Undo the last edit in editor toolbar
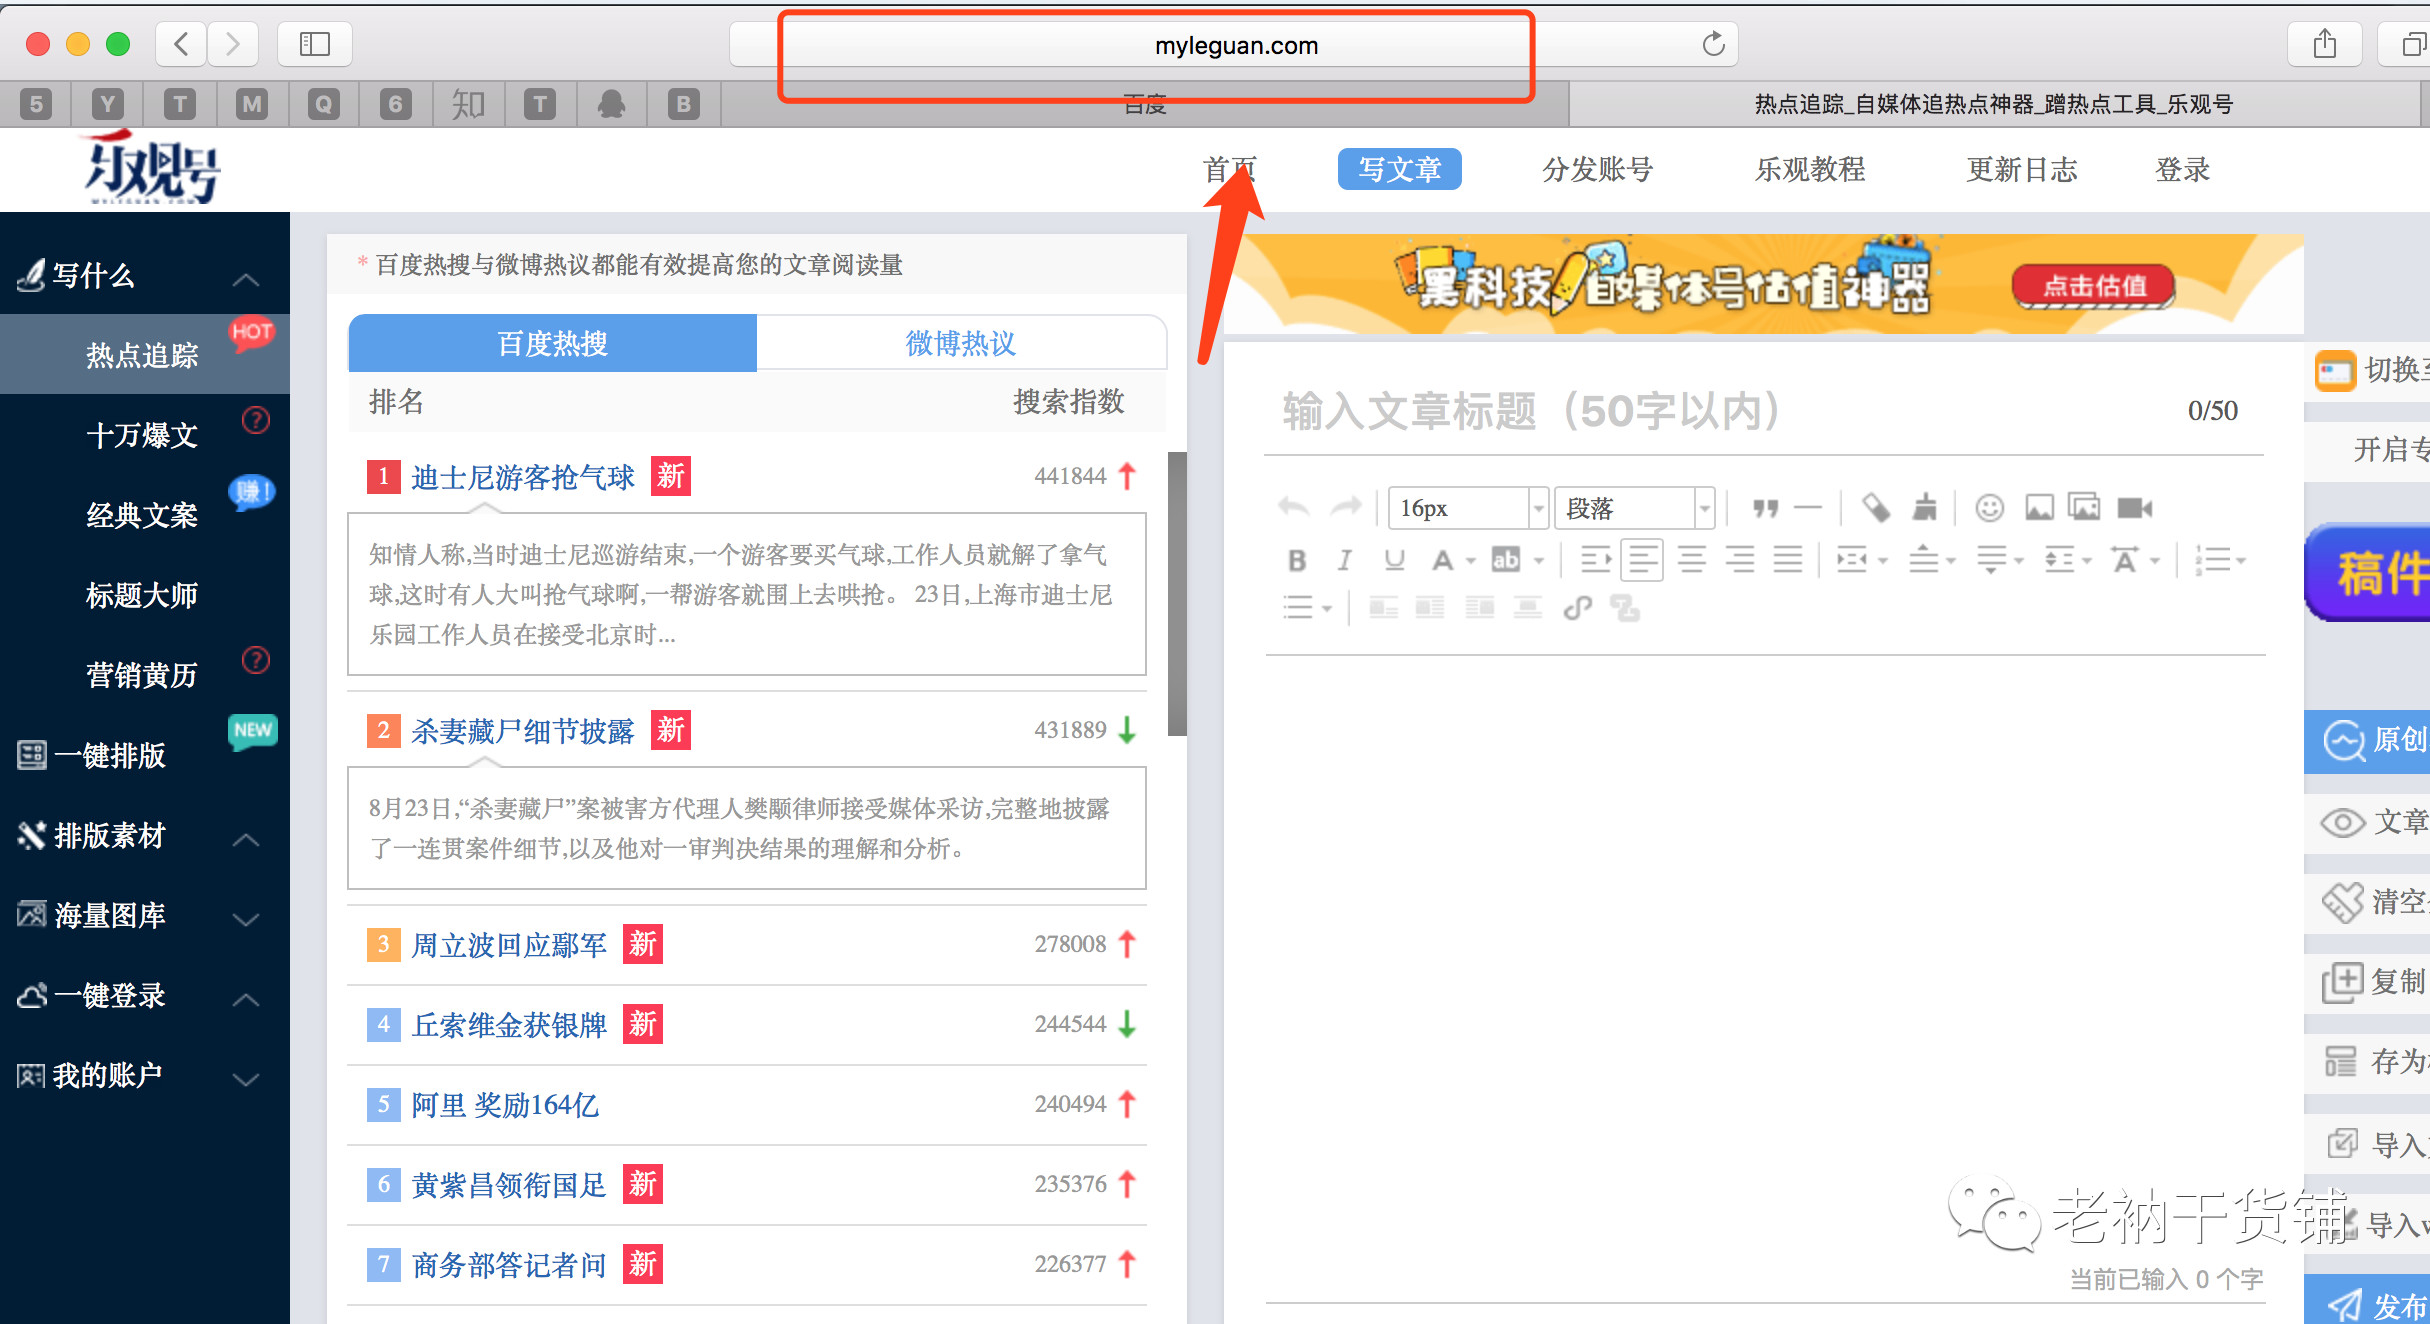The width and height of the screenshot is (2430, 1324). tap(1294, 508)
